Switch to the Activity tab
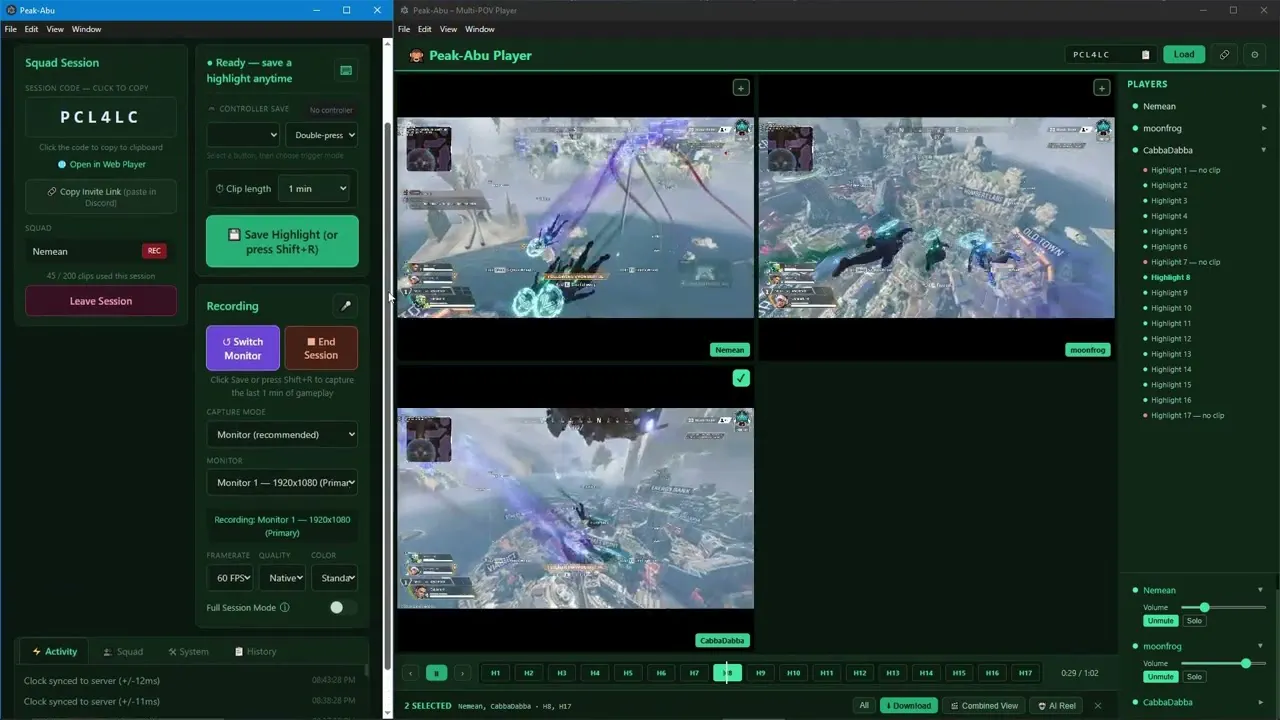This screenshot has width=1280, height=720. pos(54,652)
